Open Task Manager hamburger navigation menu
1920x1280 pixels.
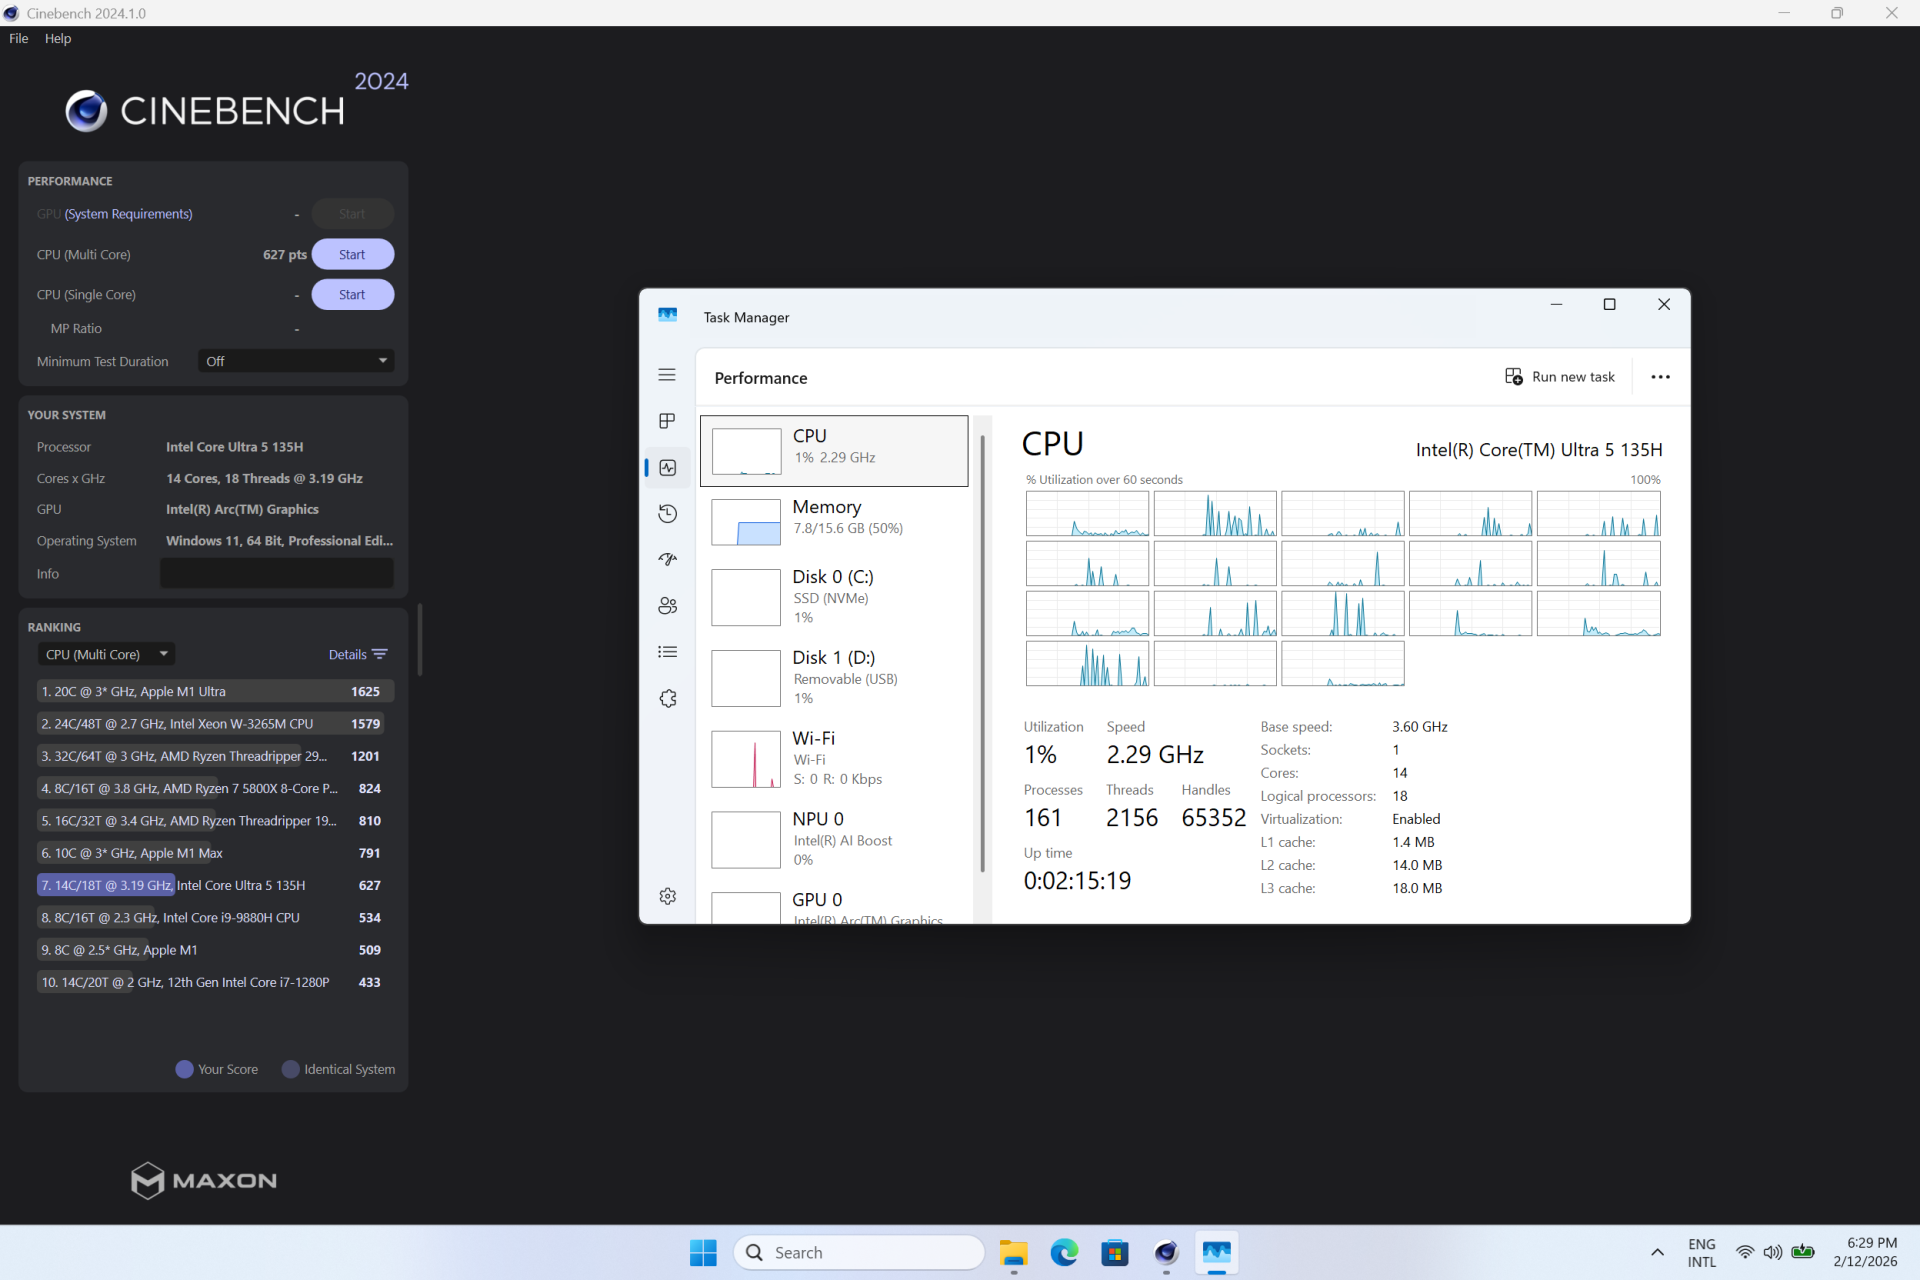tap(667, 375)
